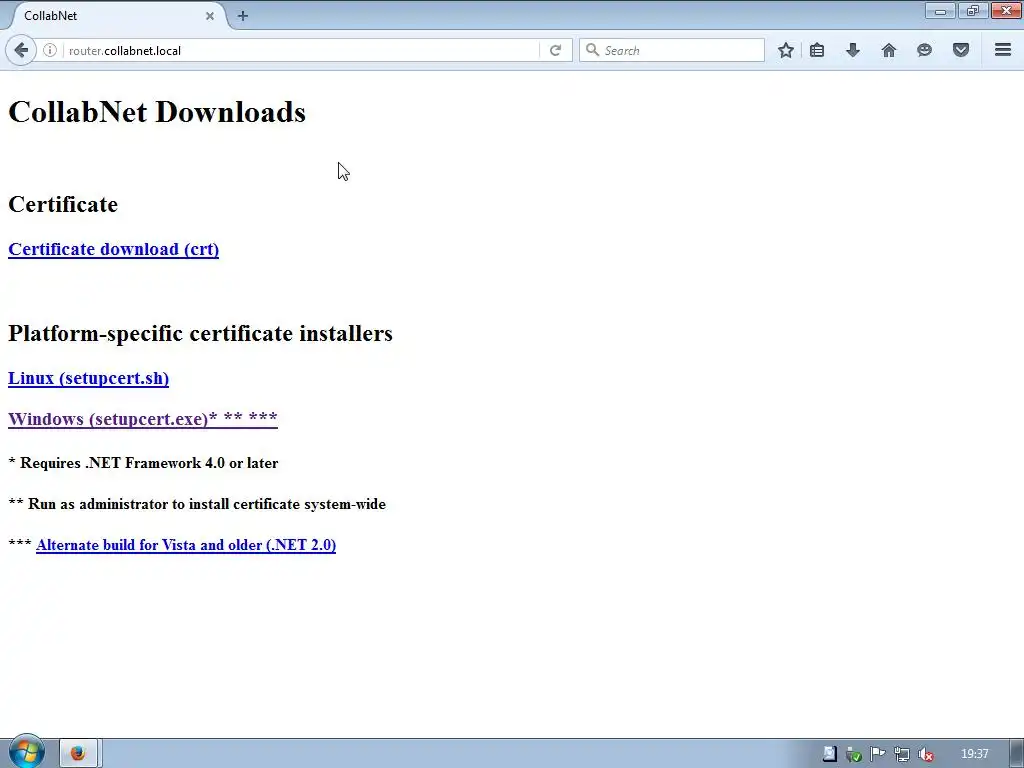Open a new tab with the plus button
The image size is (1024, 768).
(242, 16)
